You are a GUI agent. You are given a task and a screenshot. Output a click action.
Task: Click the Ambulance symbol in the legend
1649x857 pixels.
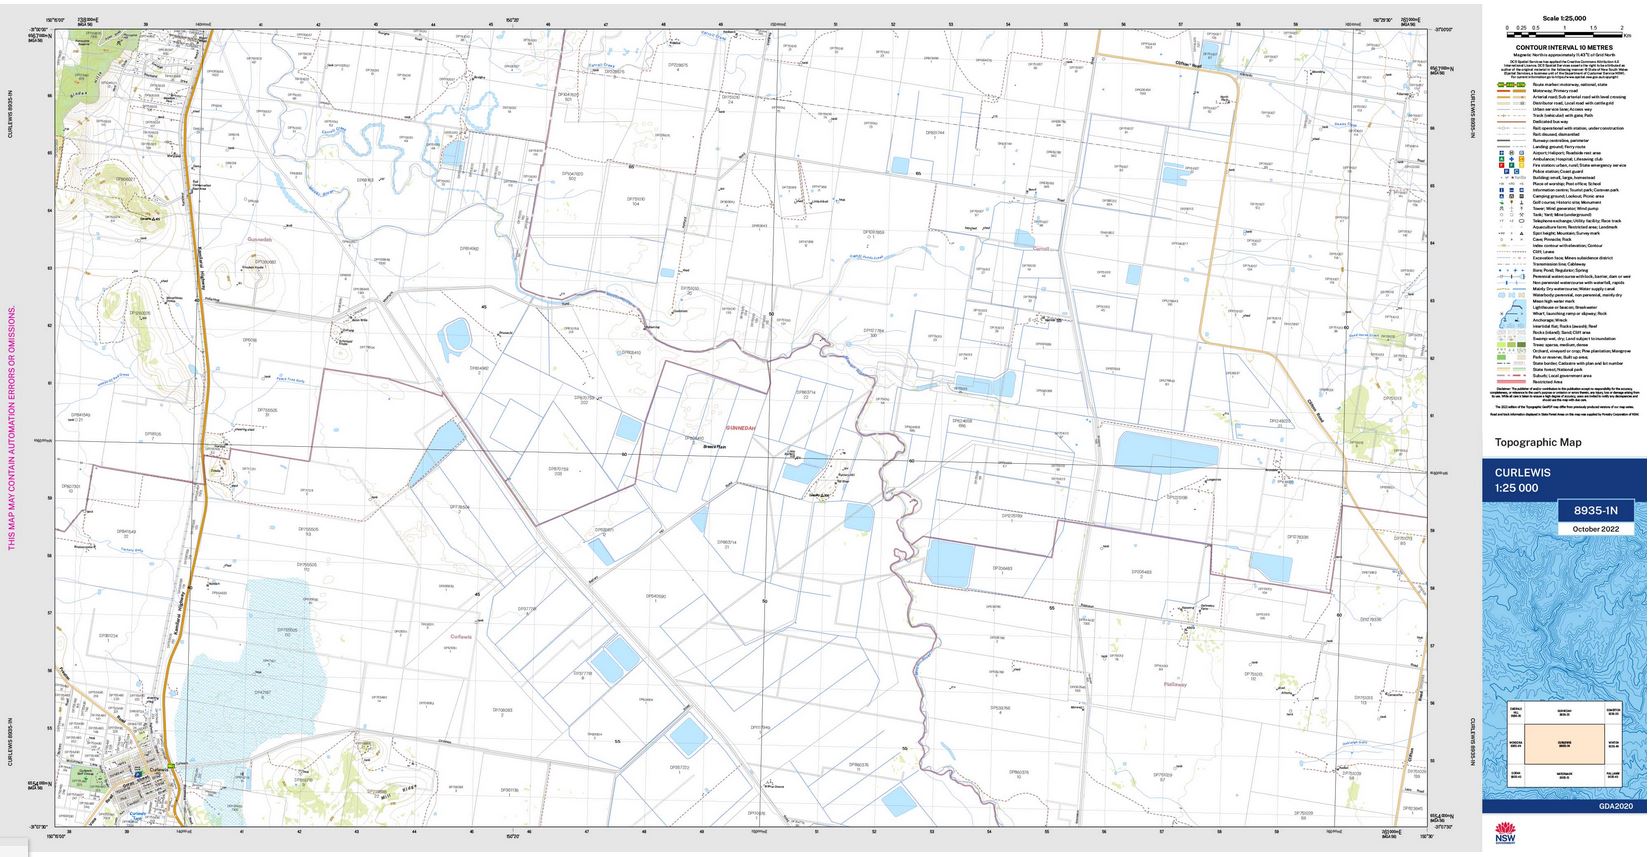click(1501, 159)
